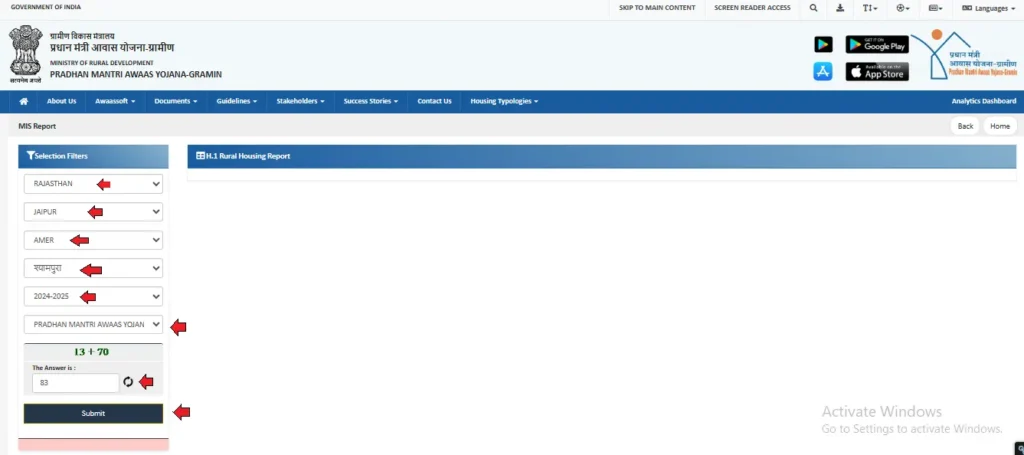Open Contact Us page
The width and height of the screenshot is (1024, 455).
tap(434, 101)
